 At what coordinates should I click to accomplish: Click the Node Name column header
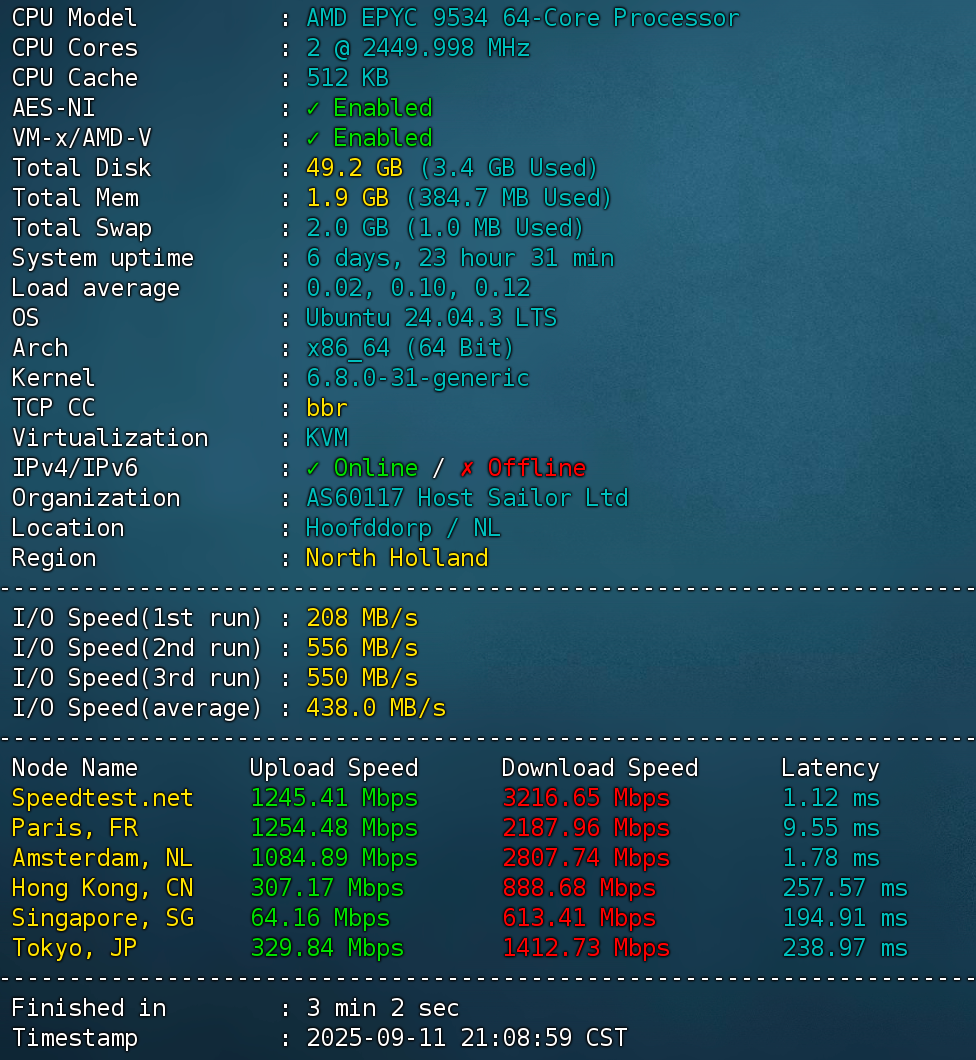tap(75, 768)
